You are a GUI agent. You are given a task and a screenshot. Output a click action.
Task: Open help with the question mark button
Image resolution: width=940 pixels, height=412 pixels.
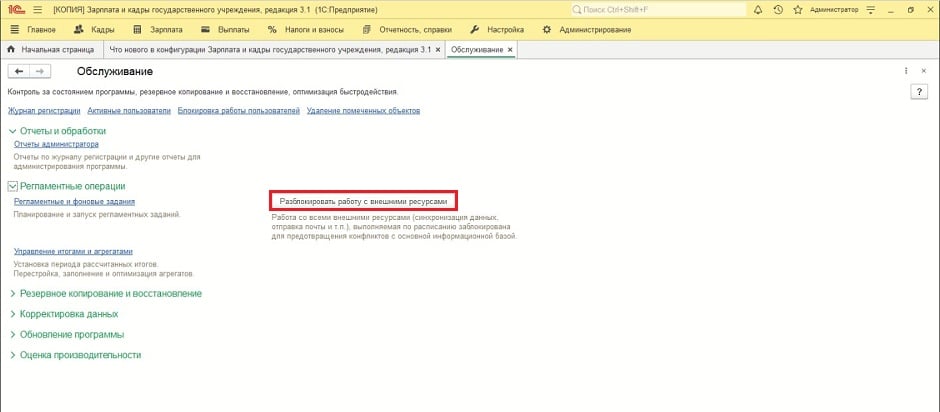pos(919,92)
